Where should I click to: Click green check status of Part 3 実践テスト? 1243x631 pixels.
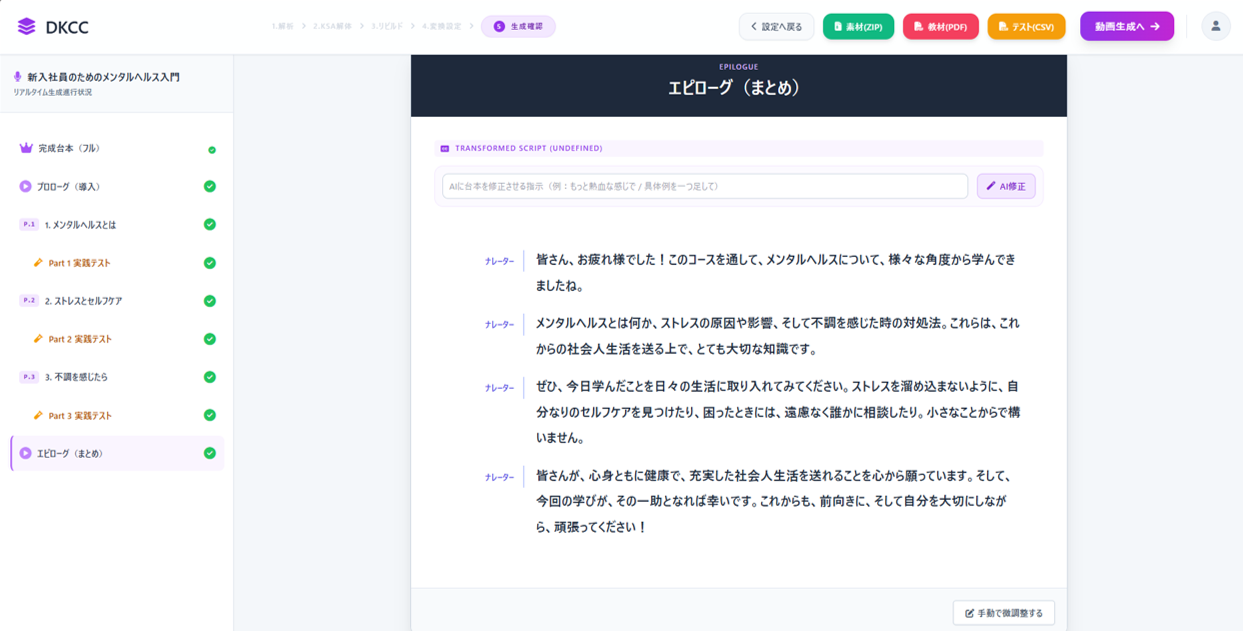pyautogui.click(x=210, y=415)
